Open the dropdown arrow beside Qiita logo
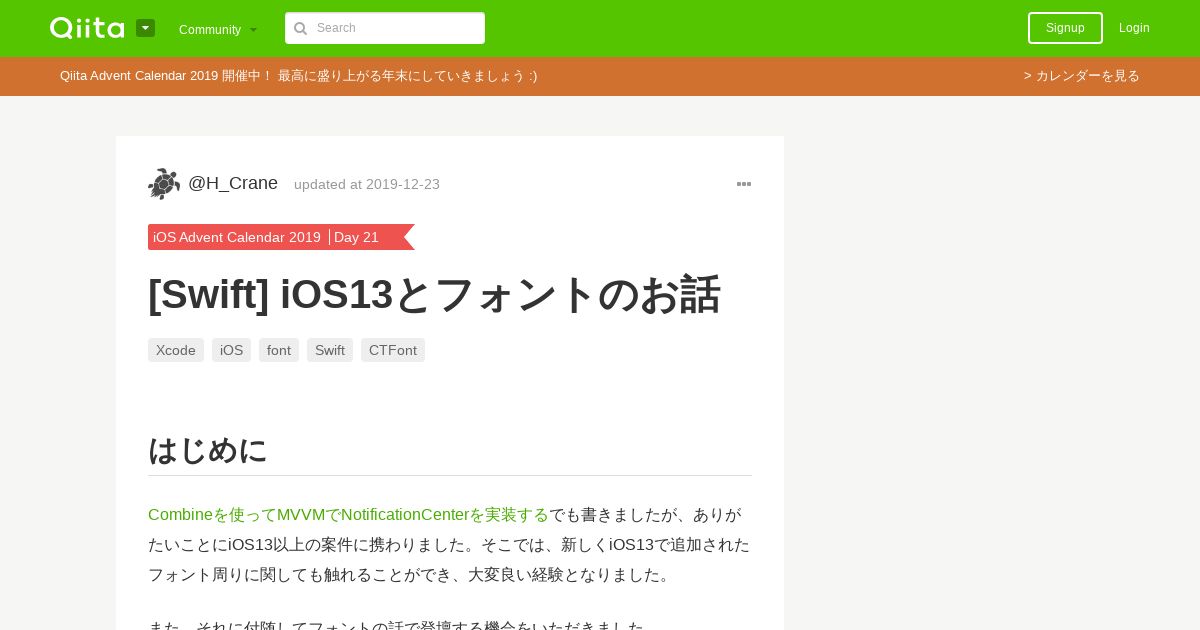The width and height of the screenshot is (1200, 630). (x=145, y=28)
